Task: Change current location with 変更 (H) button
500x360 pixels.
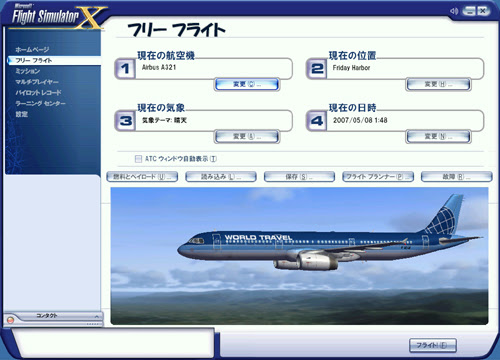Action: 438,84
